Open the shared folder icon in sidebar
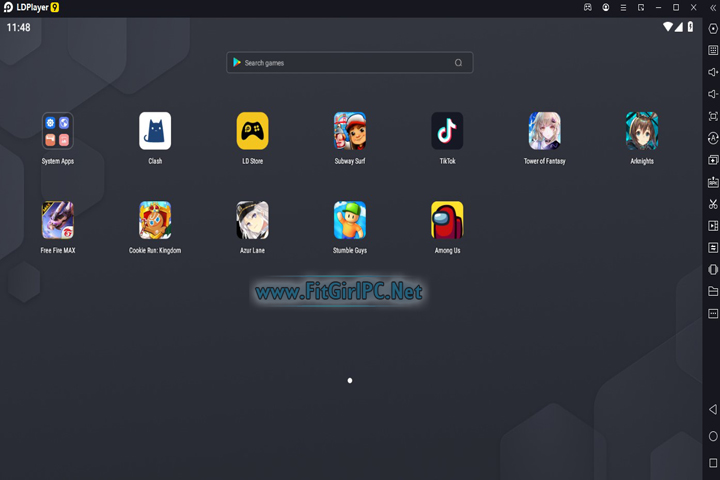The image size is (720, 480). (x=713, y=291)
